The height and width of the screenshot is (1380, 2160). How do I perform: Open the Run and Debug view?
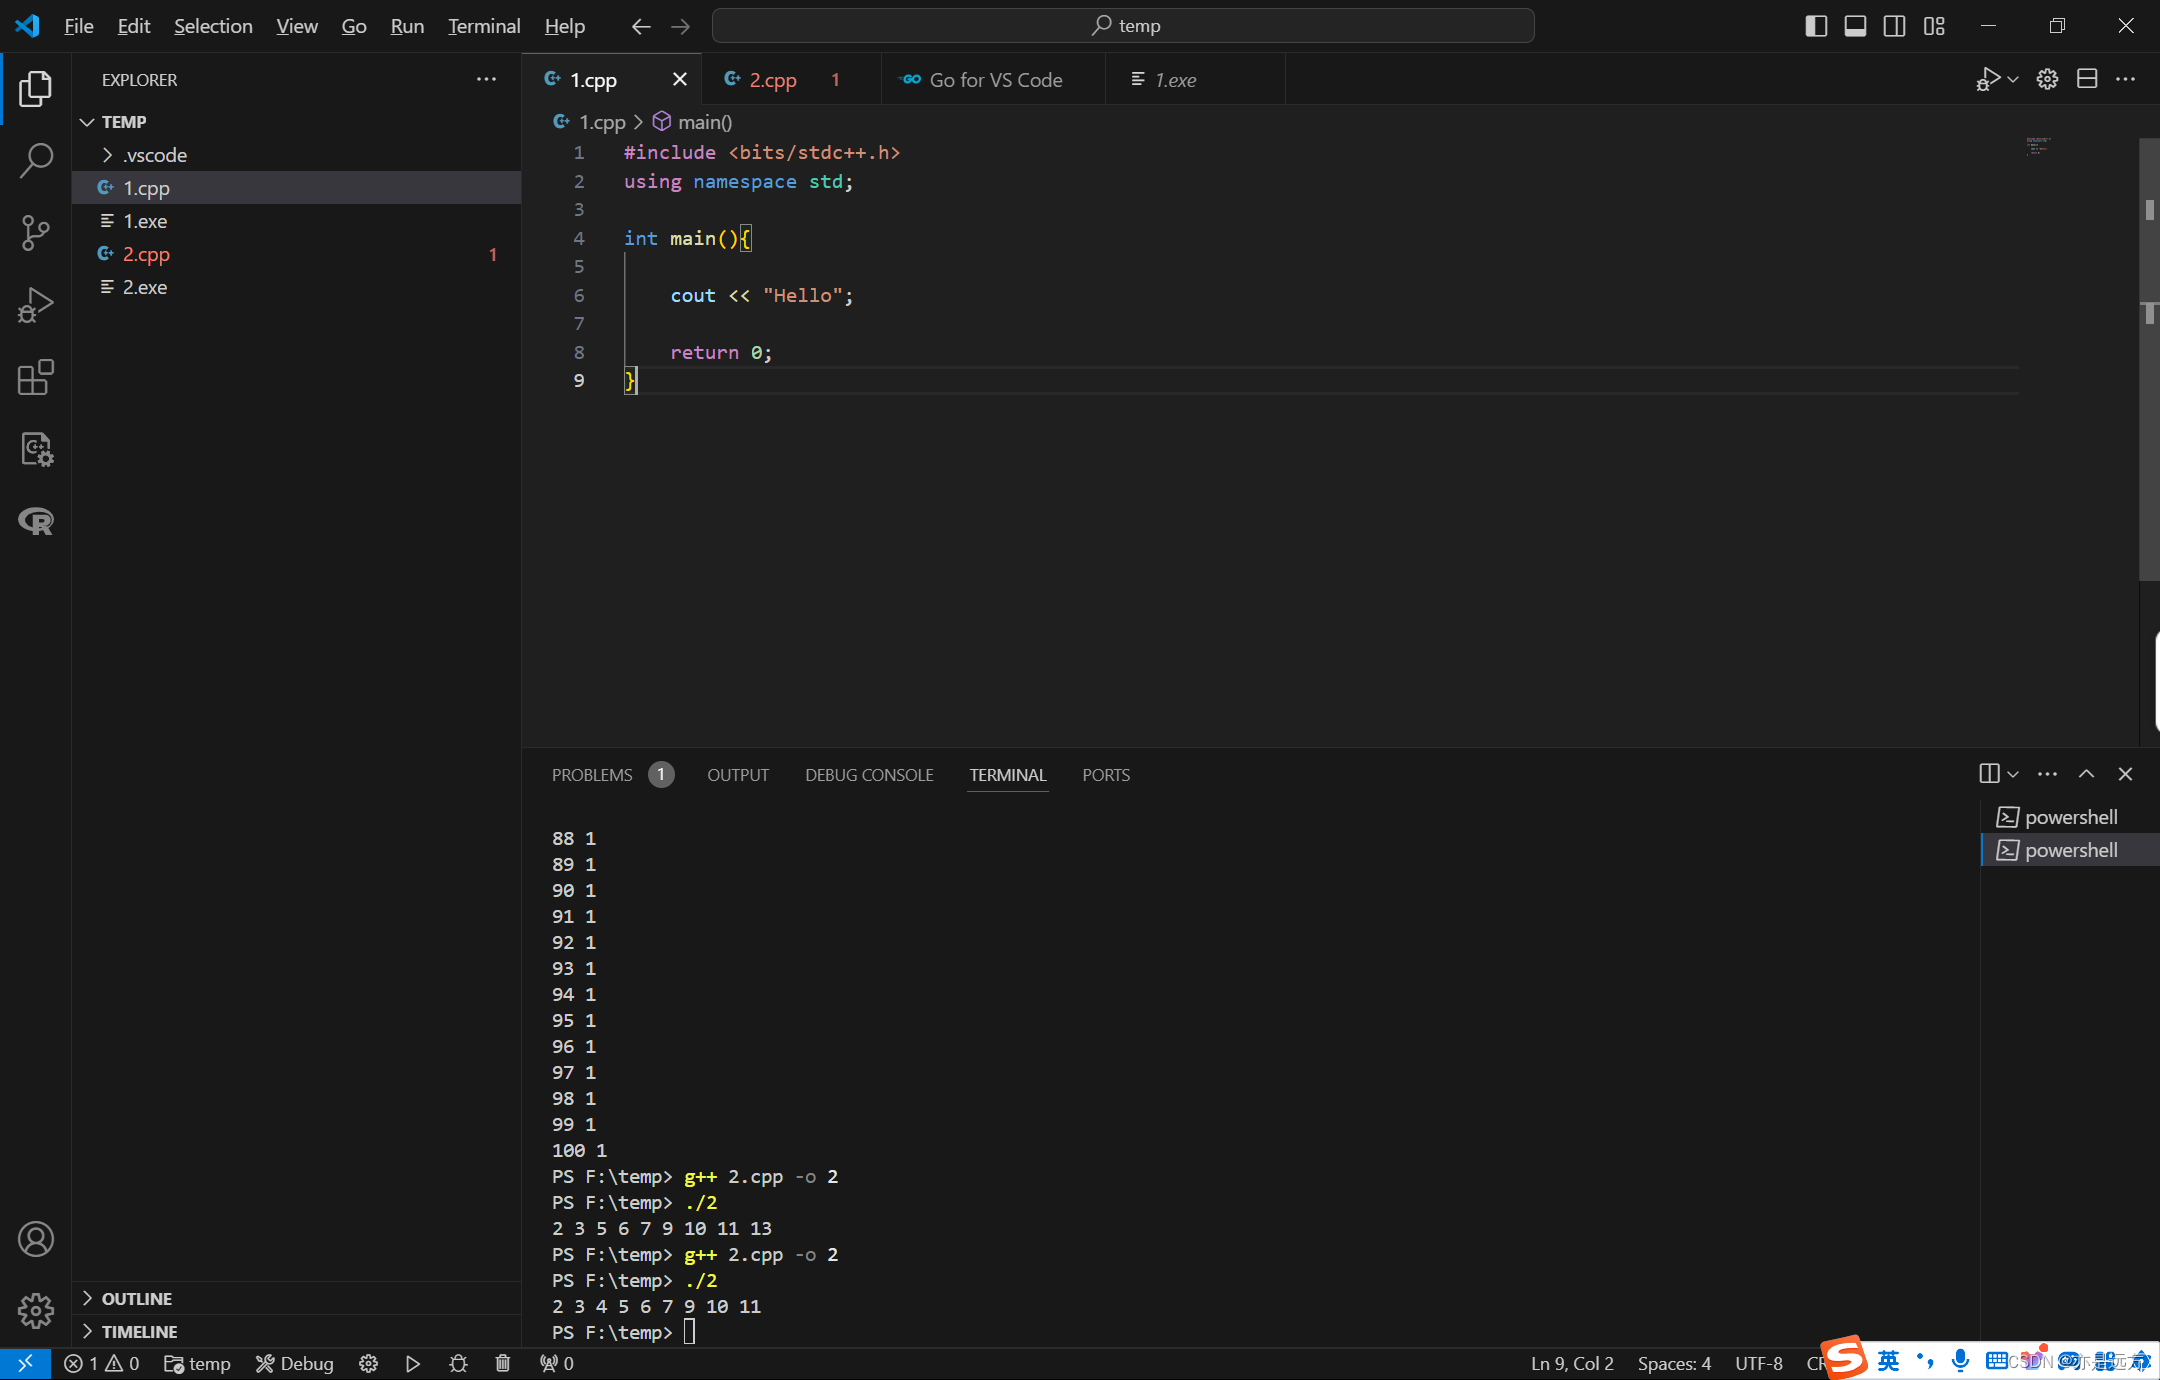(x=36, y=305)
